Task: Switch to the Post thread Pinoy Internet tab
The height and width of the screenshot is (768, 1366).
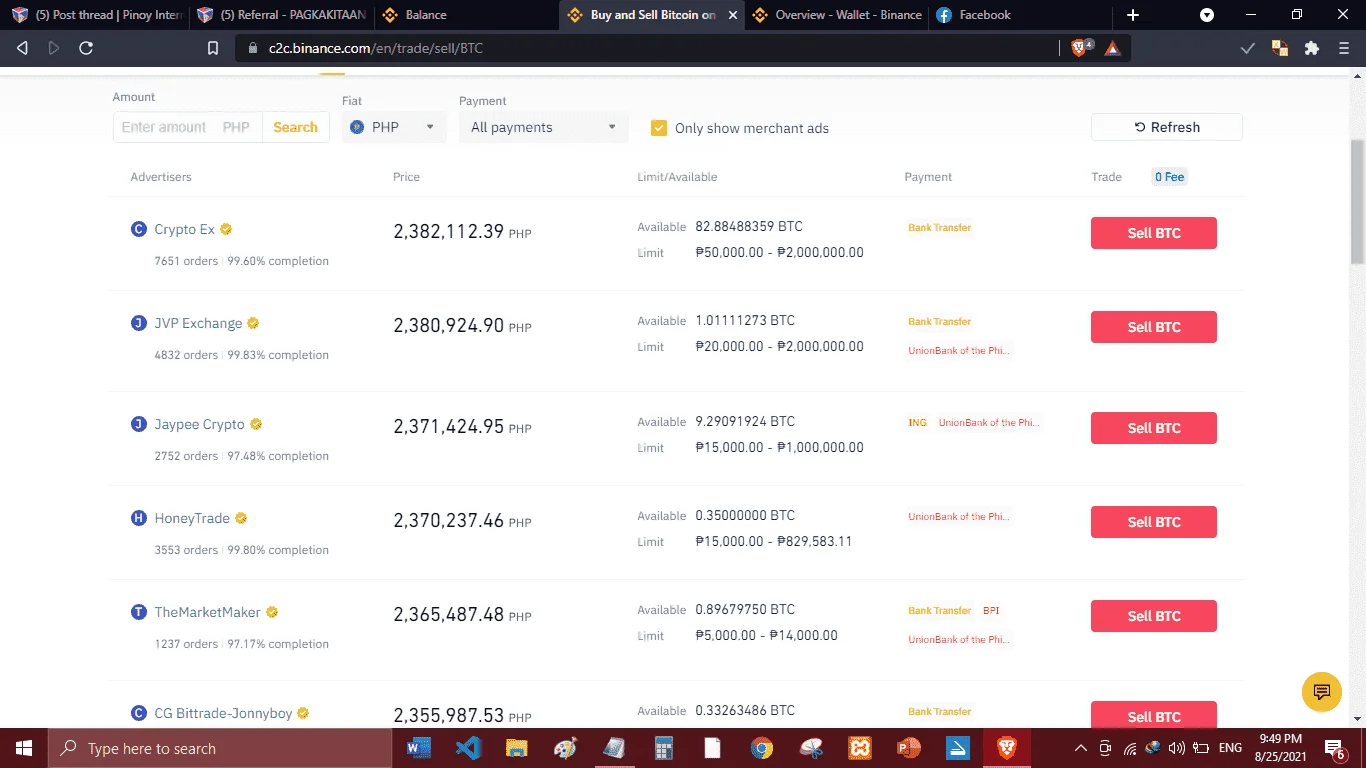Action: [x=96, y=15]
